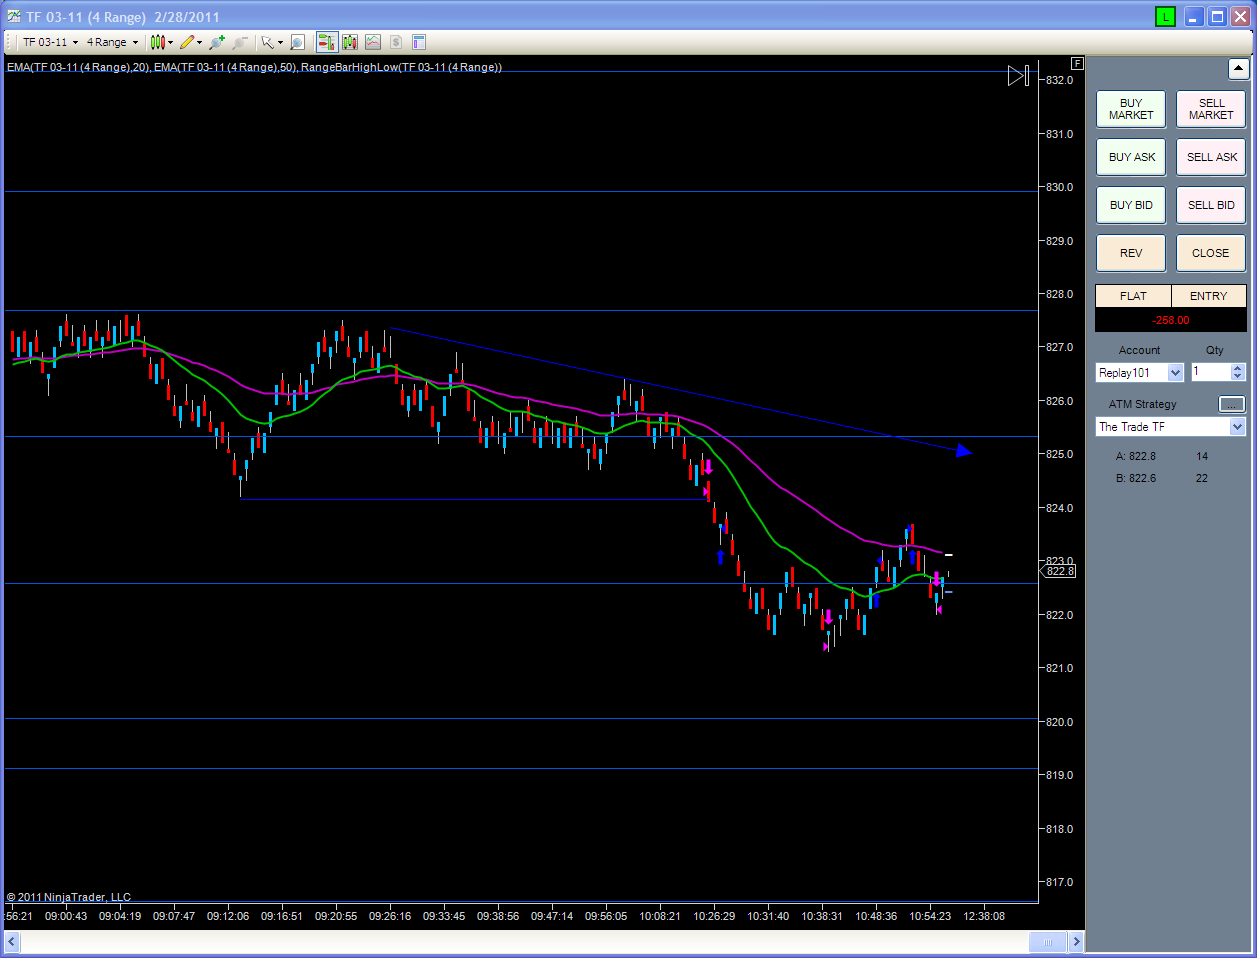Click the BUY ASK button

1131,157
